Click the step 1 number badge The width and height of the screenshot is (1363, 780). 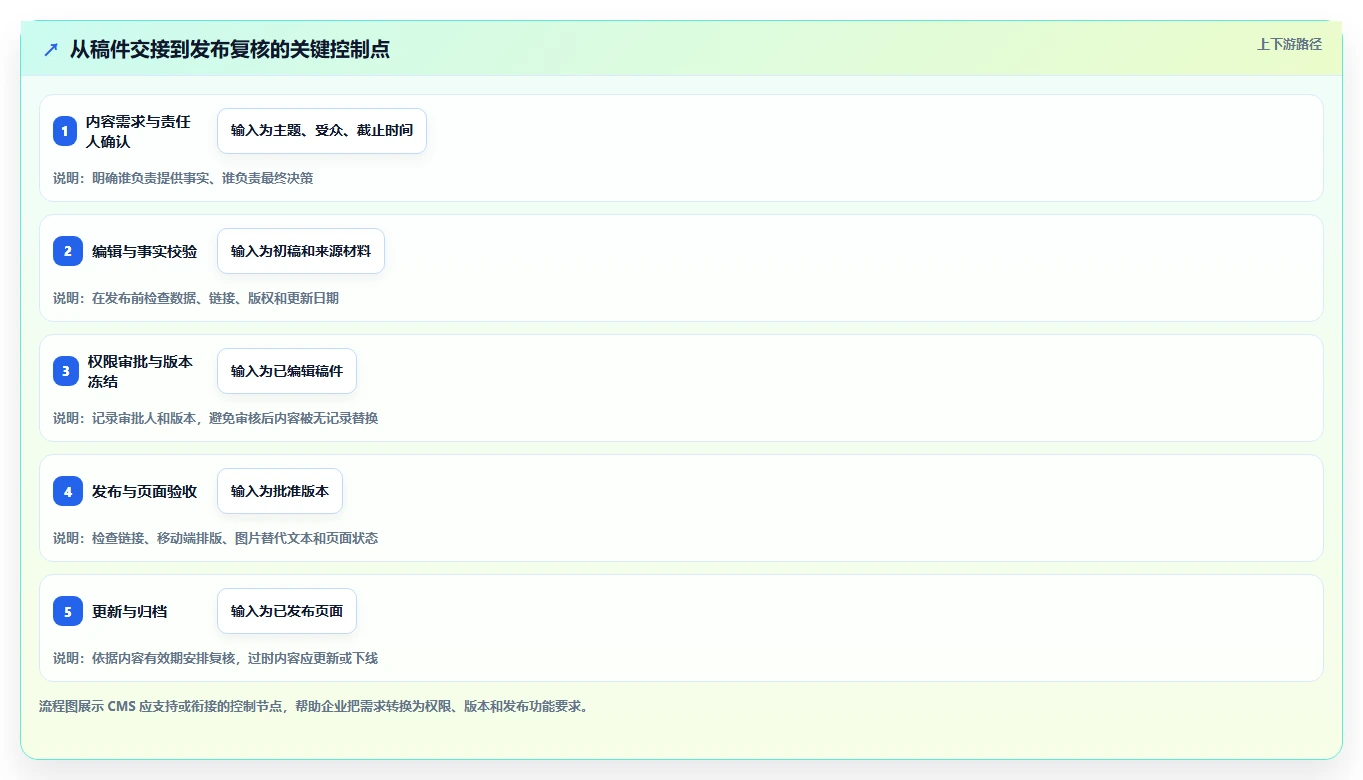pyautogui.click(x=65, y=131)
